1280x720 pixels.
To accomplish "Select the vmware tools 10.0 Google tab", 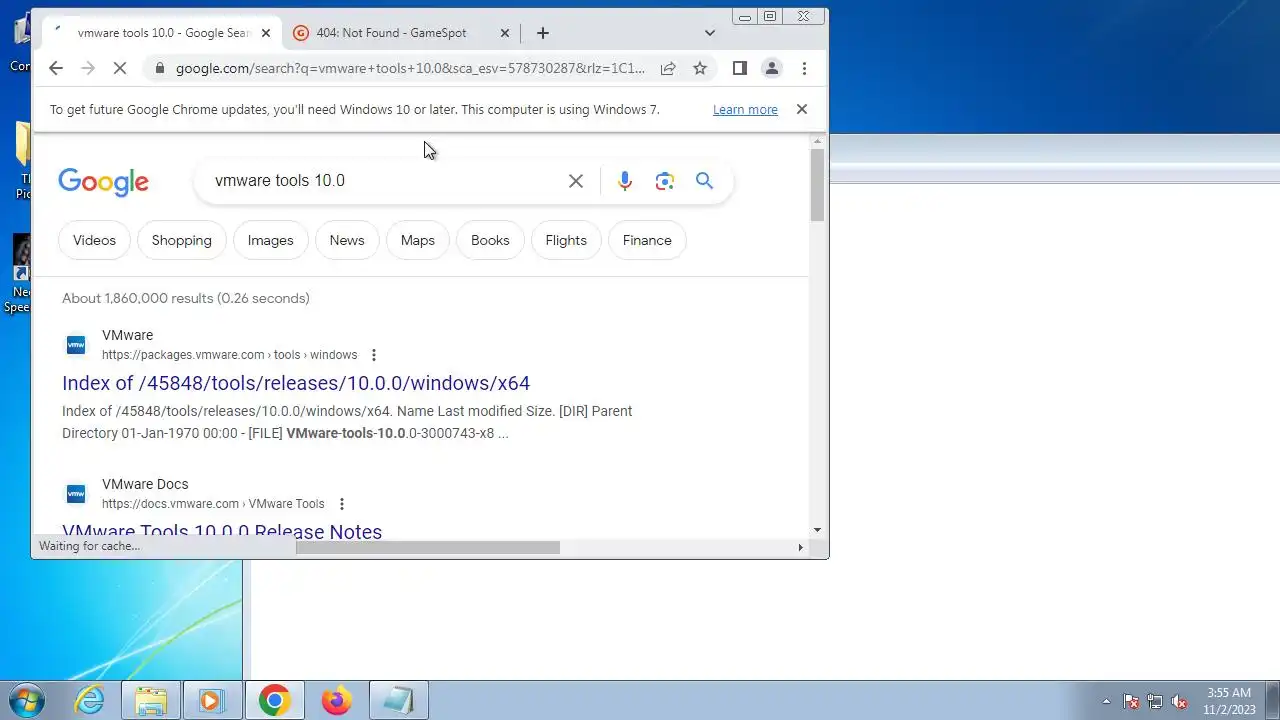I will (163, 33).
